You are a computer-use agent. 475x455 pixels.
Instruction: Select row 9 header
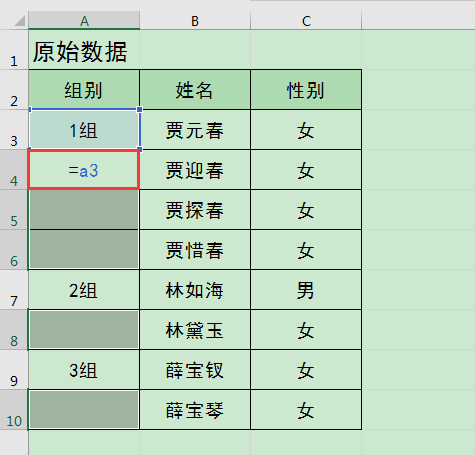tap(14, 370)
